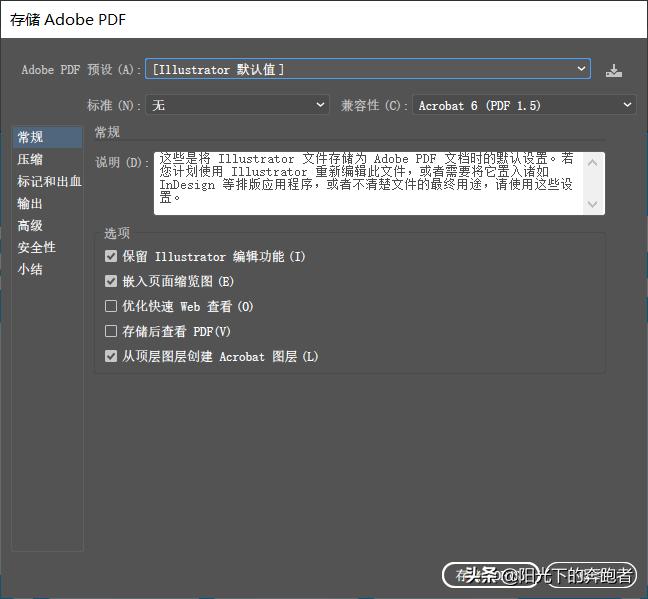Open the 兼容性 compatibility dropdown
648x599 pixels.
point(524,105)
